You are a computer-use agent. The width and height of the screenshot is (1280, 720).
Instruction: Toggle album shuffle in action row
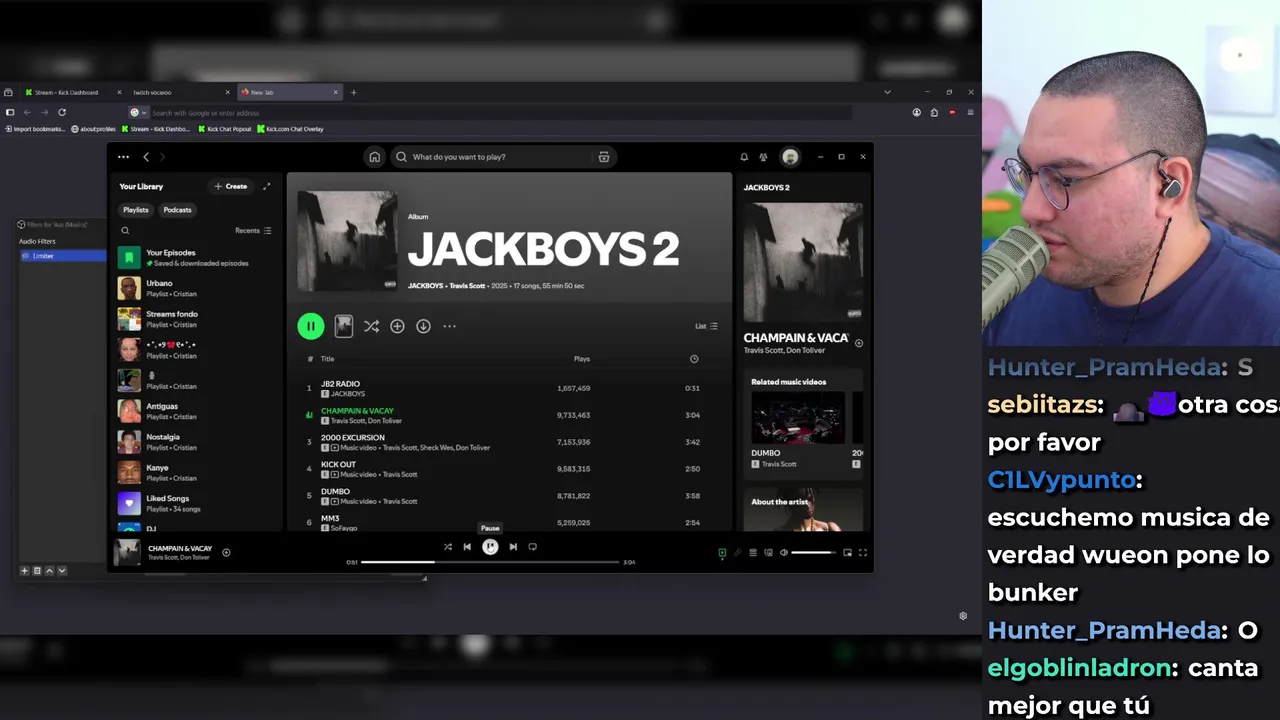(371, 326)
